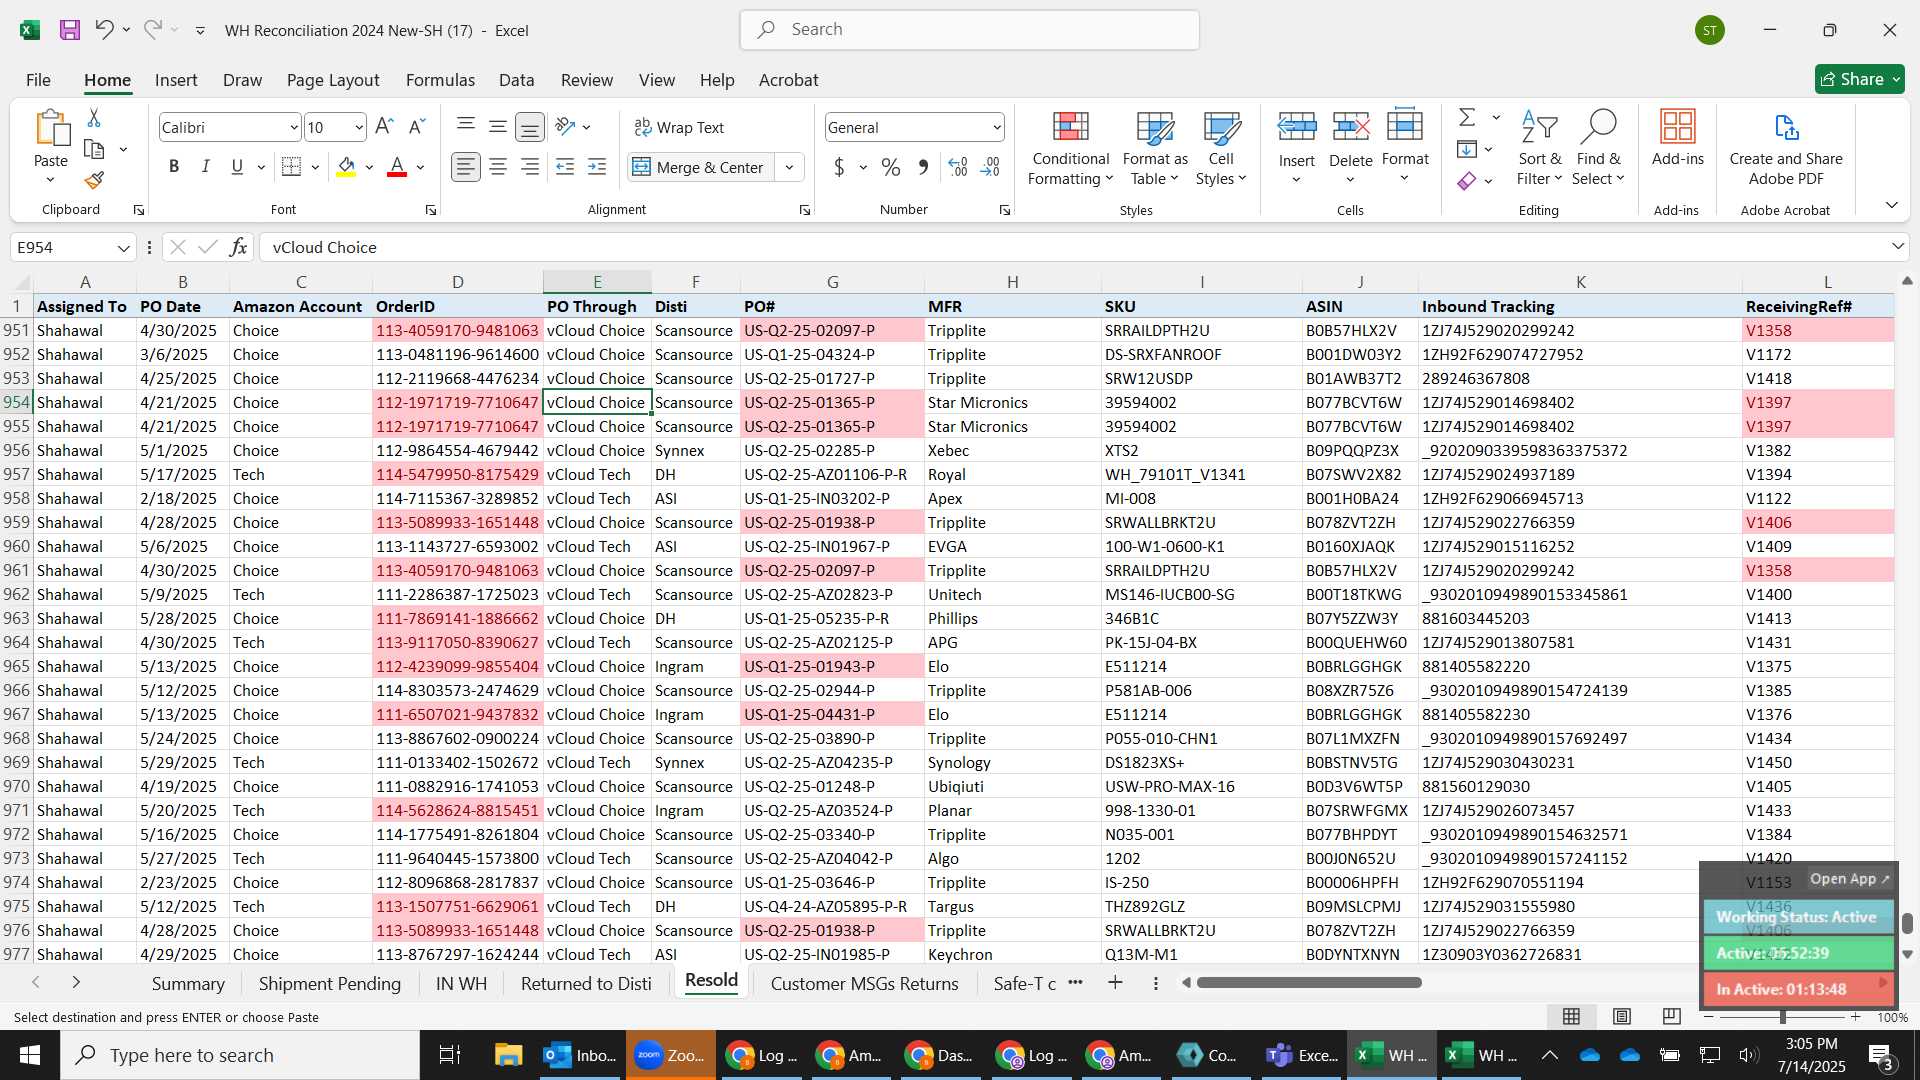Screen dimensions: 1920x1080
Task: Click Percent Style icon
Action: [891, 167]
